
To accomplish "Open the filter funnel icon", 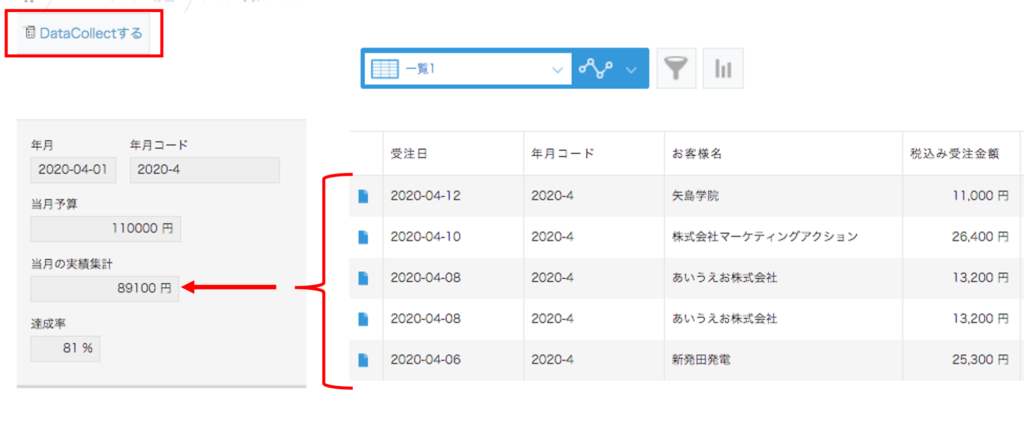I will click(677, 68).
